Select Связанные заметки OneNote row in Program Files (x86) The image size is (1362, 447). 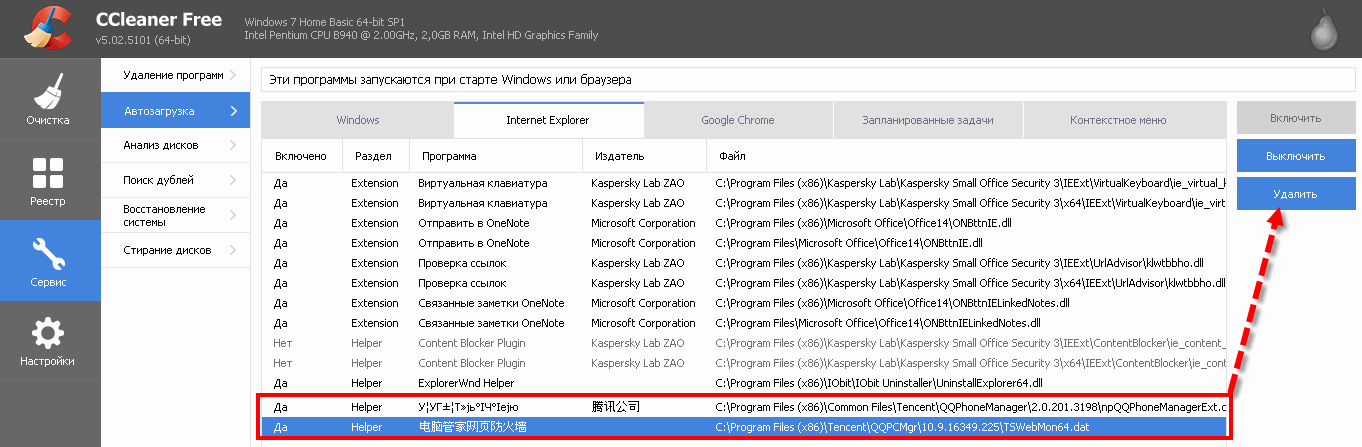click(x=744, y=303)
